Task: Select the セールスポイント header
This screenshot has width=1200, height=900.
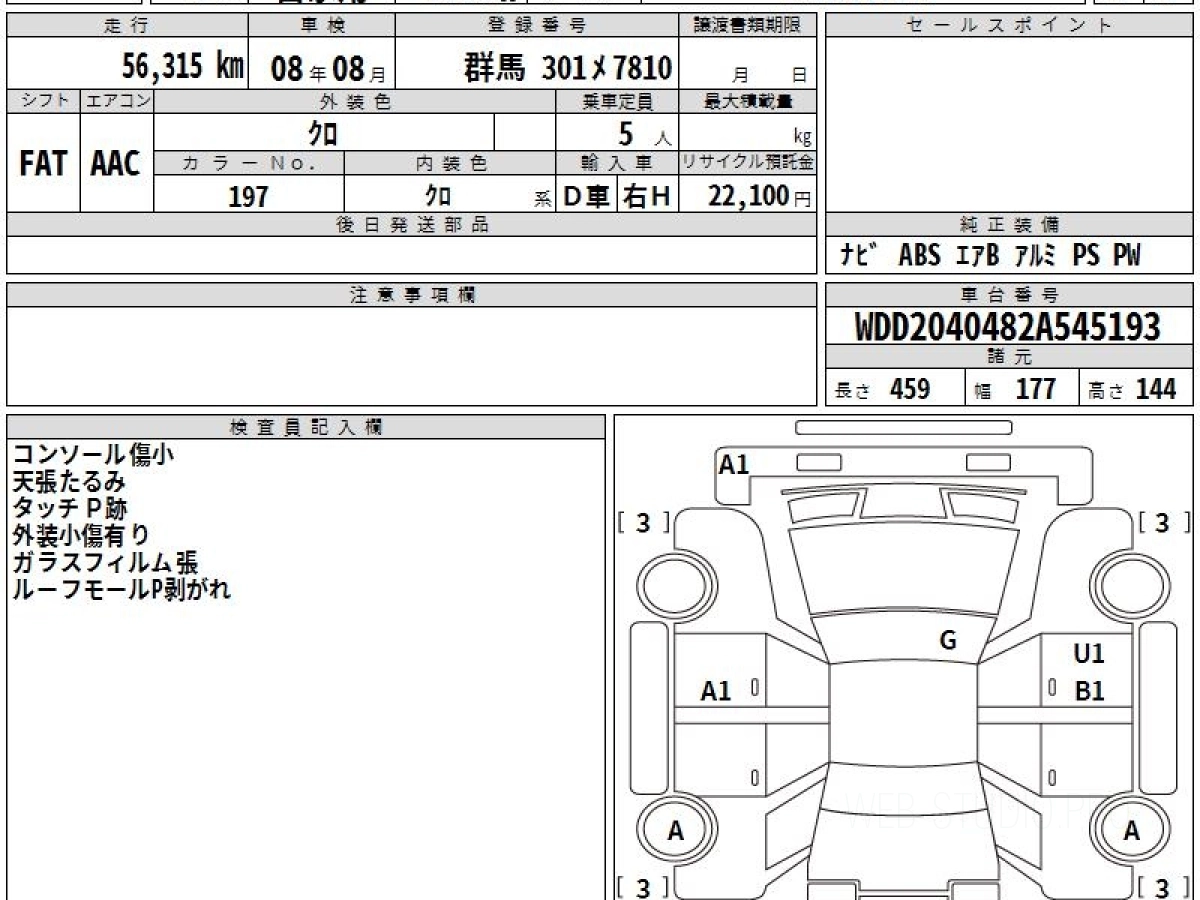Action: [1009, 26]
